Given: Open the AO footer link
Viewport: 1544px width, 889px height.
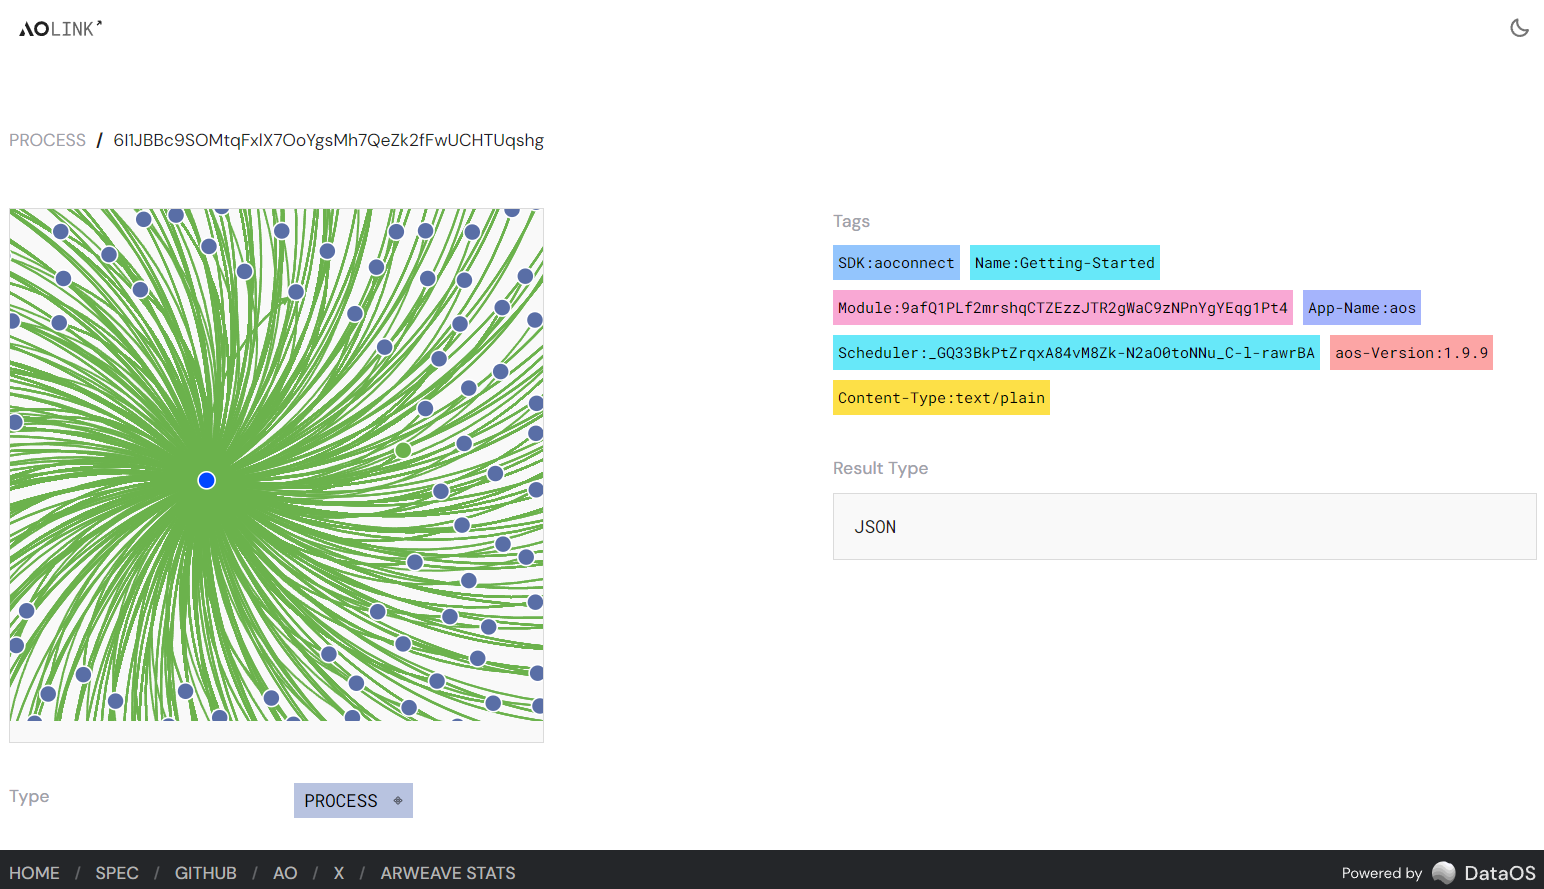Looking at the screenshot, I should point(285,873).
